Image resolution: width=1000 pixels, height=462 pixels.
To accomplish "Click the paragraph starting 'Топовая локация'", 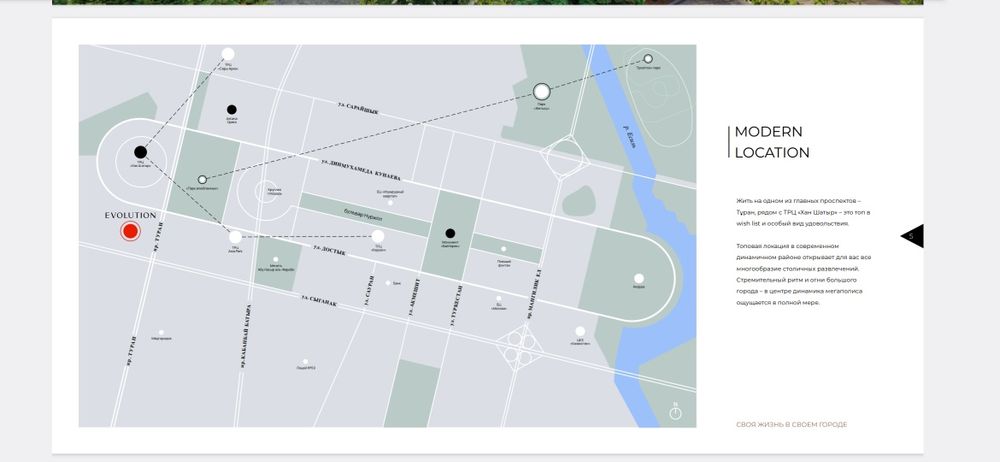I will tap(804, 274).
